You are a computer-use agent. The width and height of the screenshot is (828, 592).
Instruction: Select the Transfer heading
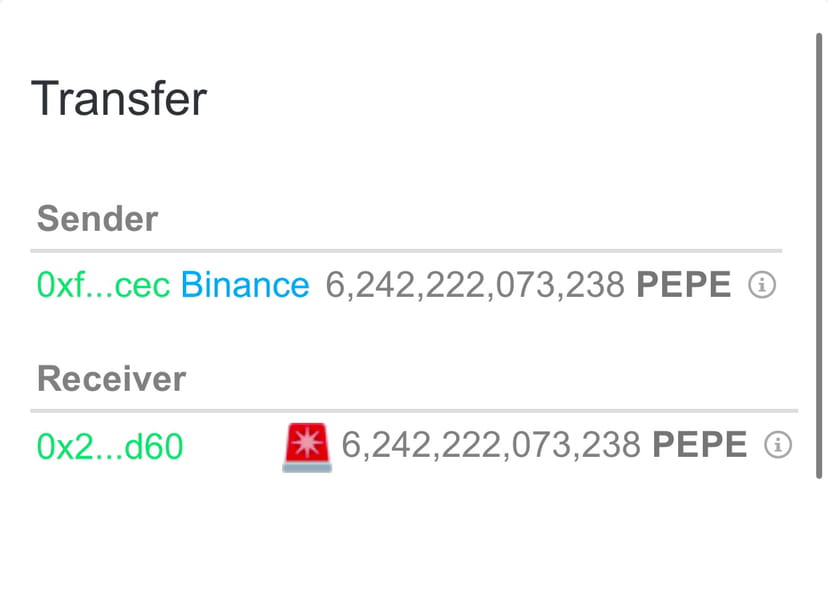coord(119,97)
